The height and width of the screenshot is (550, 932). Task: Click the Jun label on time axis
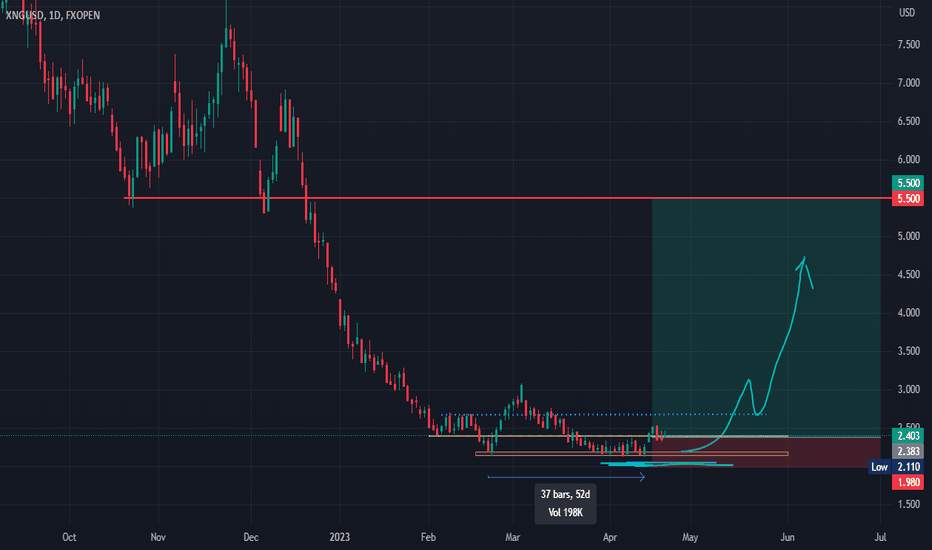(x=787, y=538)
